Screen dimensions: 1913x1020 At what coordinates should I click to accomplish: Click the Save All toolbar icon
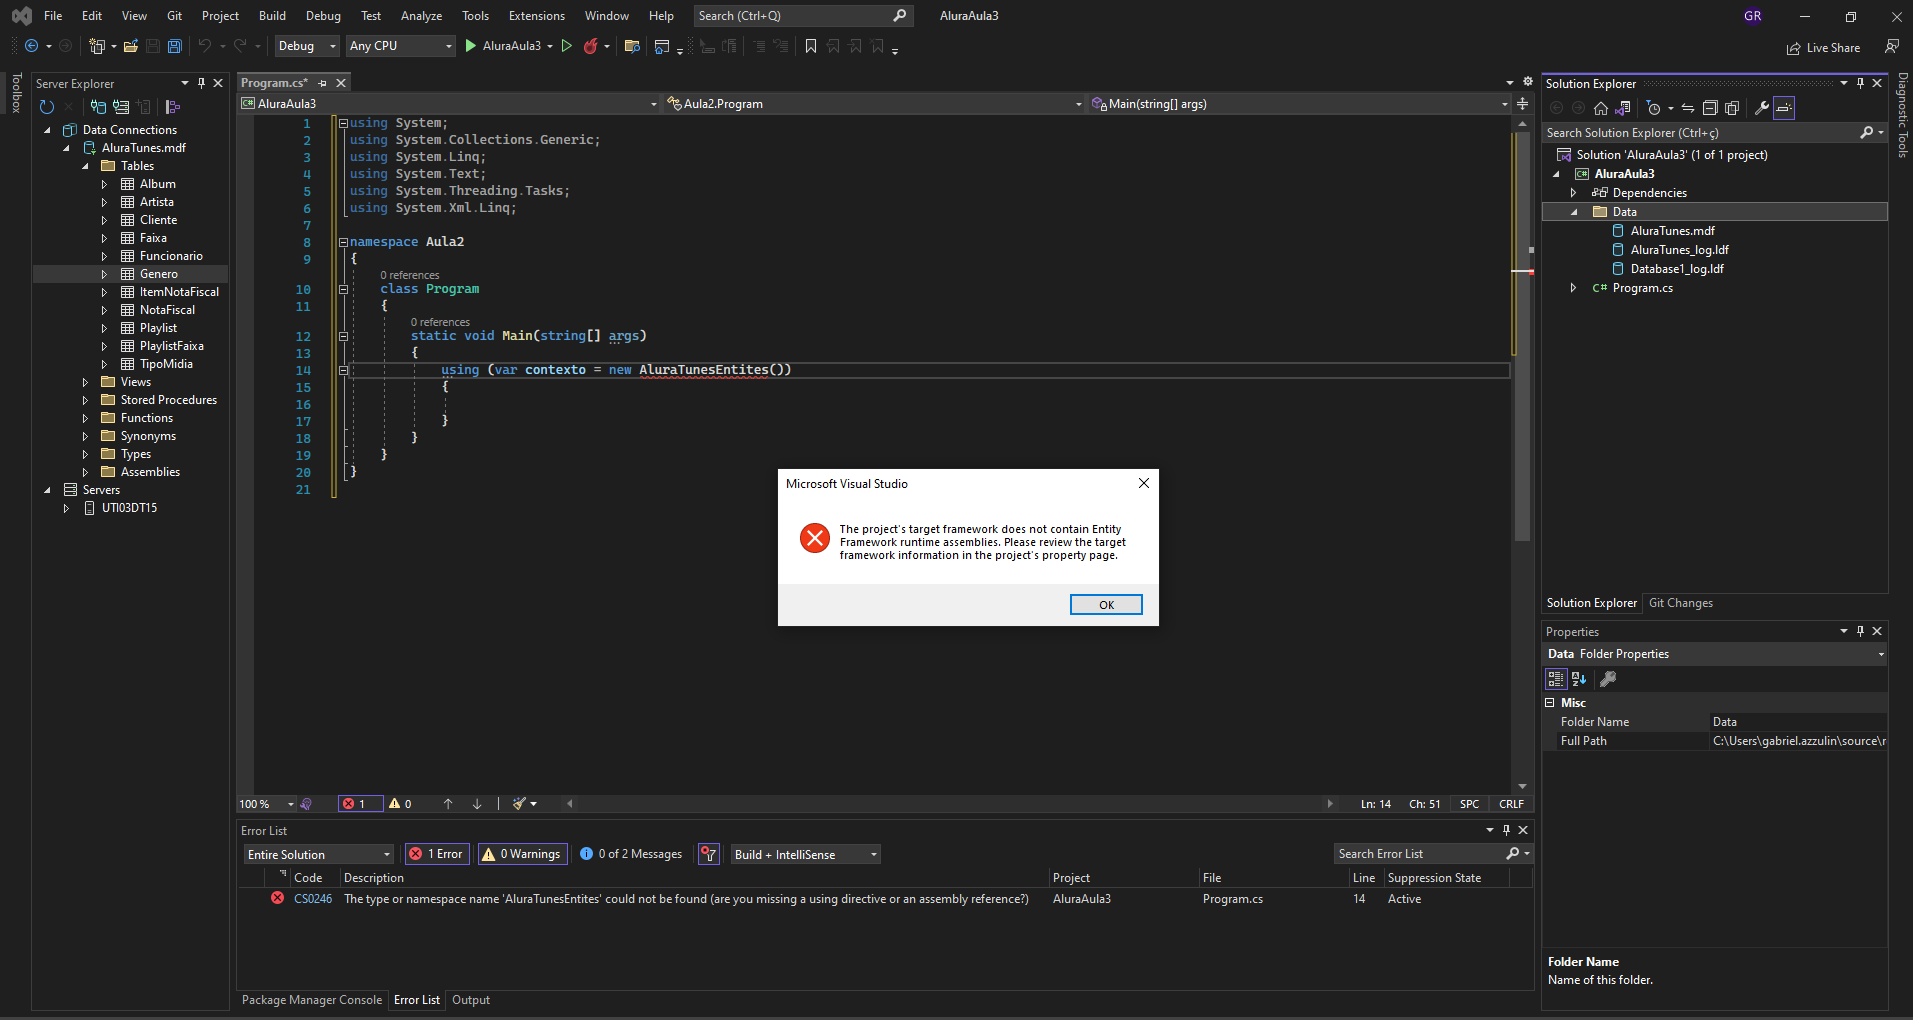175,46
